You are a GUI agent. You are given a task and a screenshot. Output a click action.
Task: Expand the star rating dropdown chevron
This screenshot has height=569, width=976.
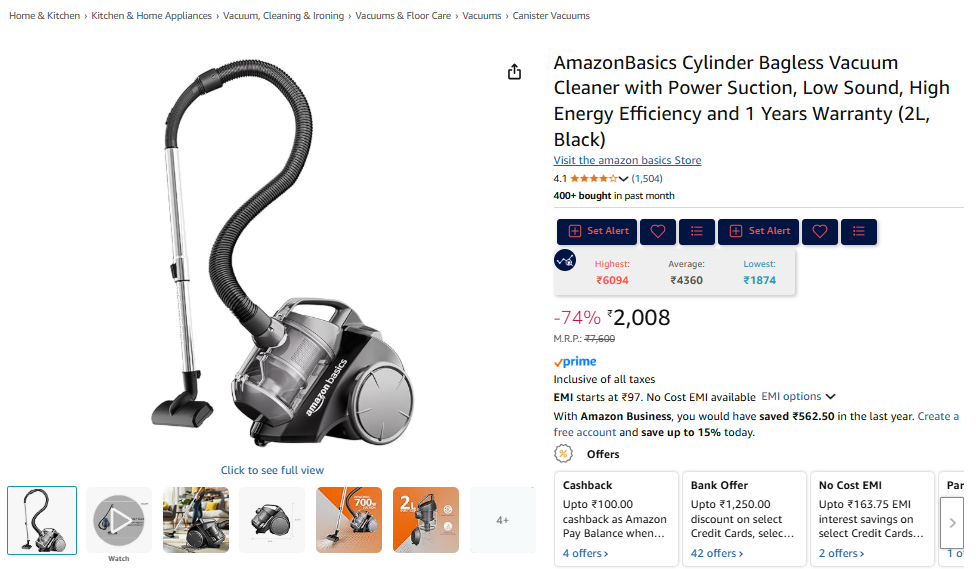tap(623, 179)
